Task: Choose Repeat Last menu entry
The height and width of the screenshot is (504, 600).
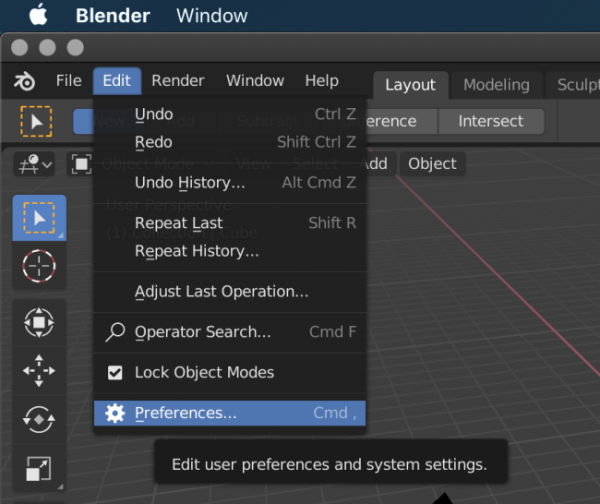Action: 230,223
